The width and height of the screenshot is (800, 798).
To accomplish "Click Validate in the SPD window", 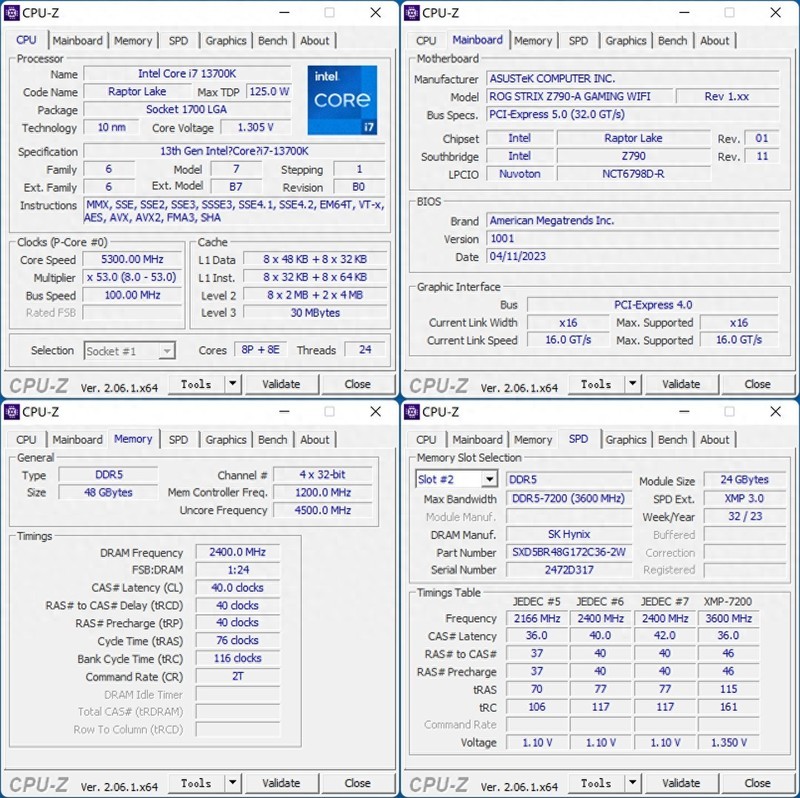I will 681,782.
